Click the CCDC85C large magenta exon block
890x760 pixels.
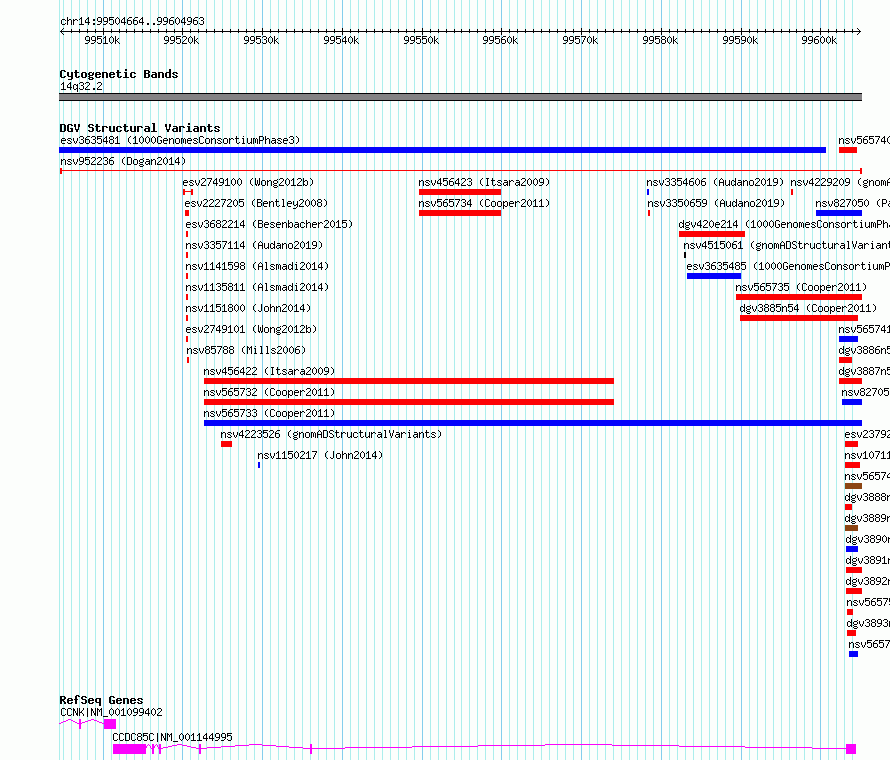[129, 749]
